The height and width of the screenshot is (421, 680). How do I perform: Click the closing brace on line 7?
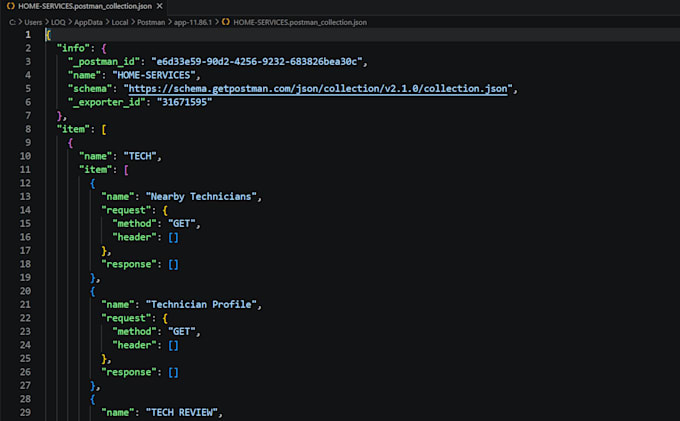59,116
